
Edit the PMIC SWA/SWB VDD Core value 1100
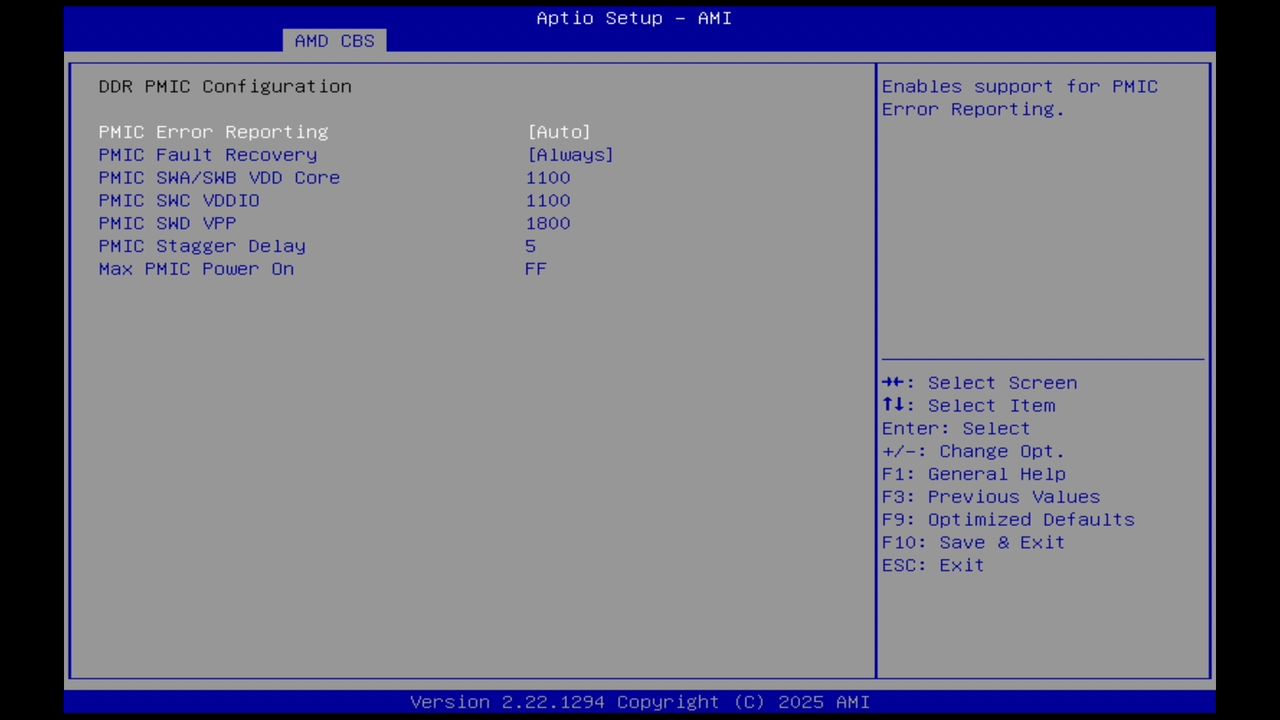pos(548,177)
